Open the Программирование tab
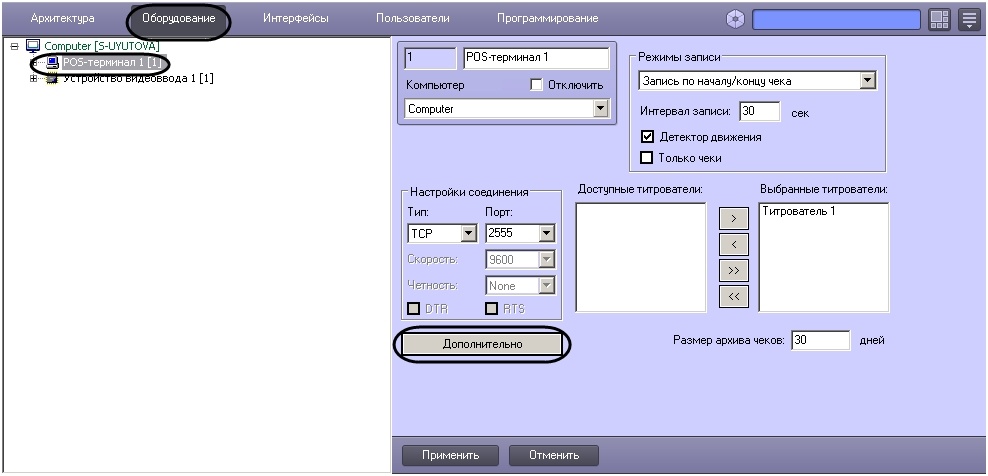Viewport: 988px width, 476px height. [547, 19]
